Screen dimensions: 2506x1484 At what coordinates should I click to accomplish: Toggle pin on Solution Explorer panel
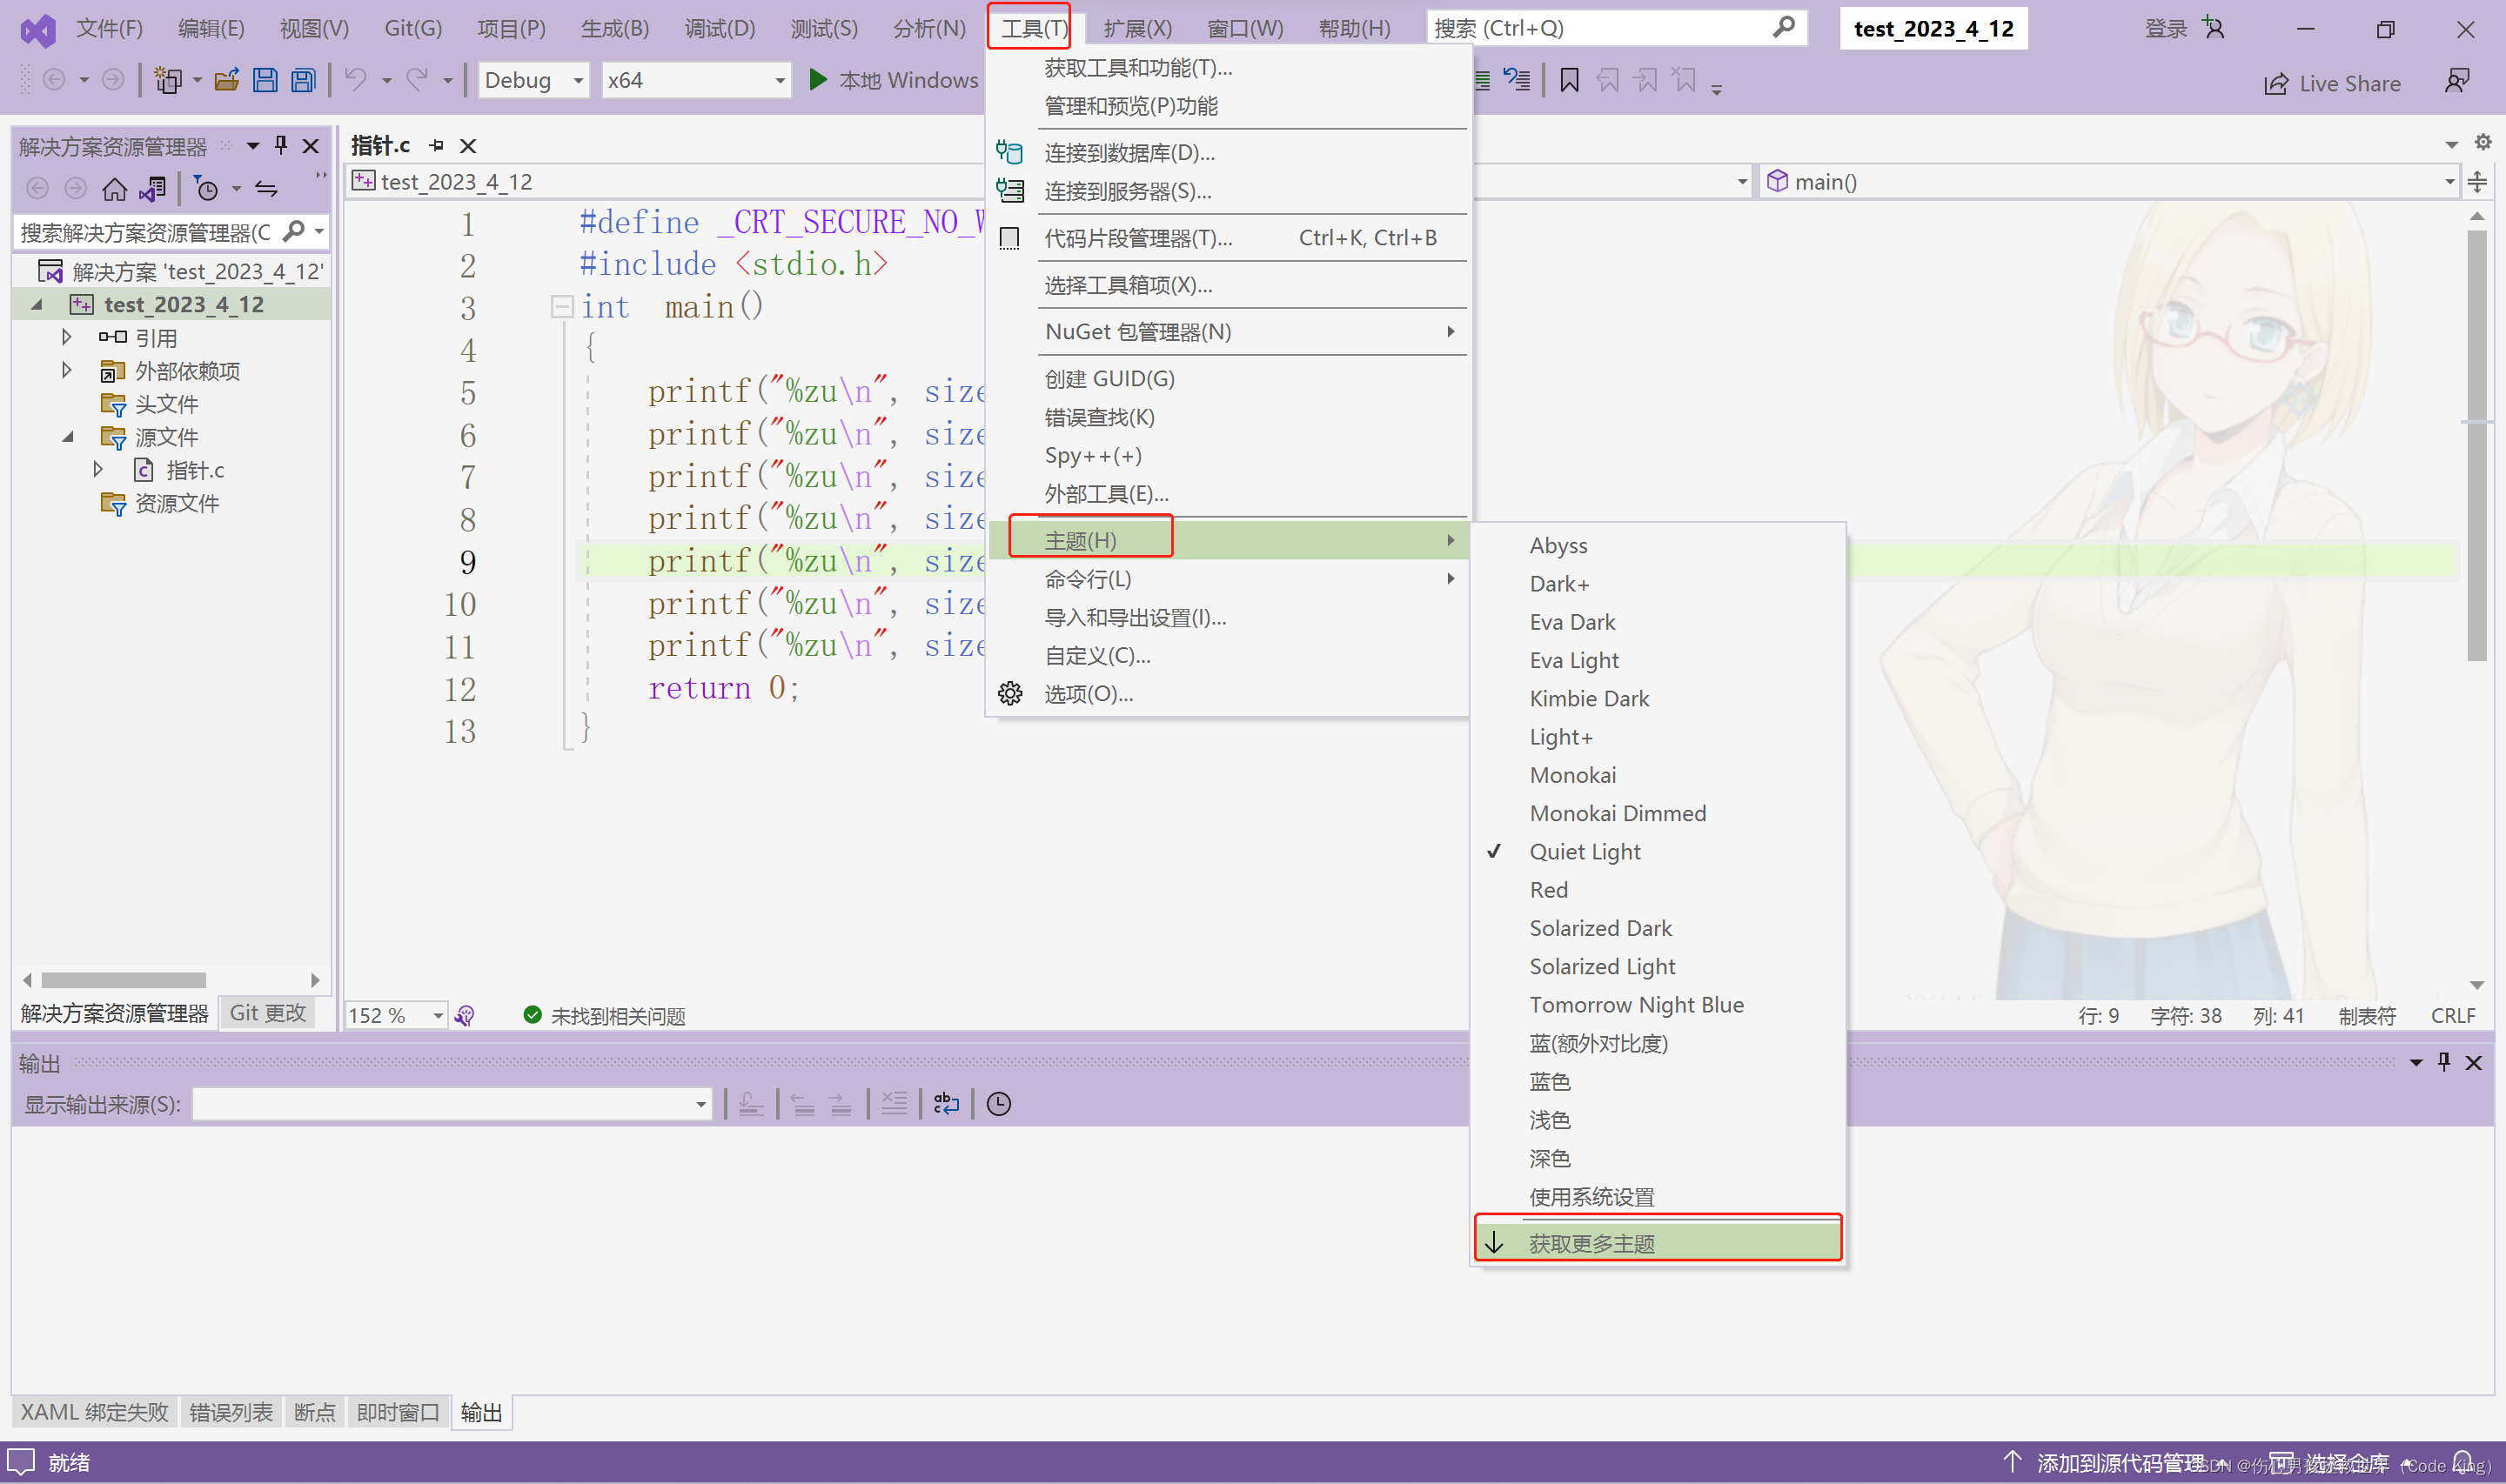281,146
